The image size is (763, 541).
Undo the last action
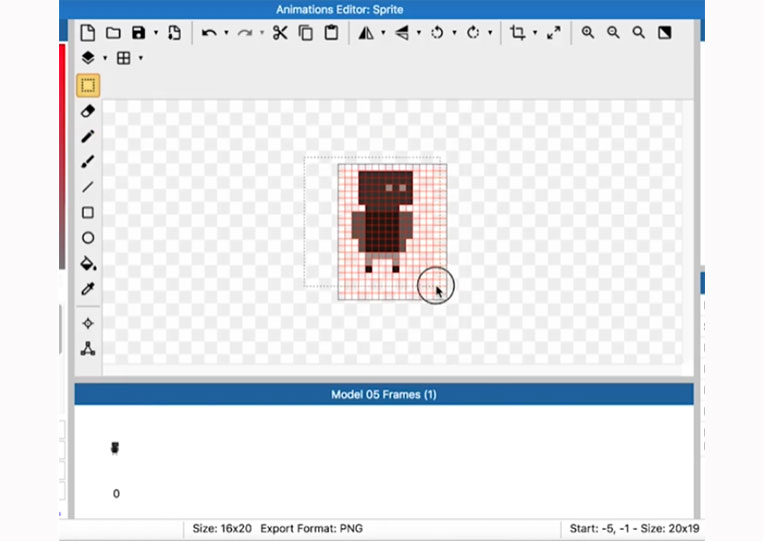click(209, 33)
